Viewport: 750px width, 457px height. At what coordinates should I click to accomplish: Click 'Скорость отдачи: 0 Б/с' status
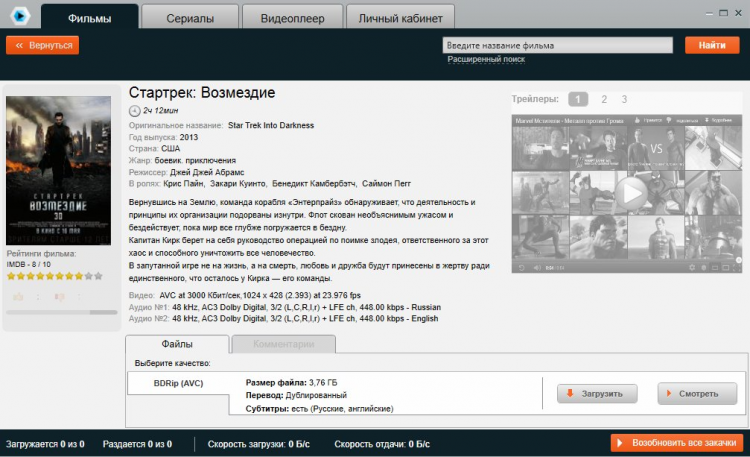382,444
